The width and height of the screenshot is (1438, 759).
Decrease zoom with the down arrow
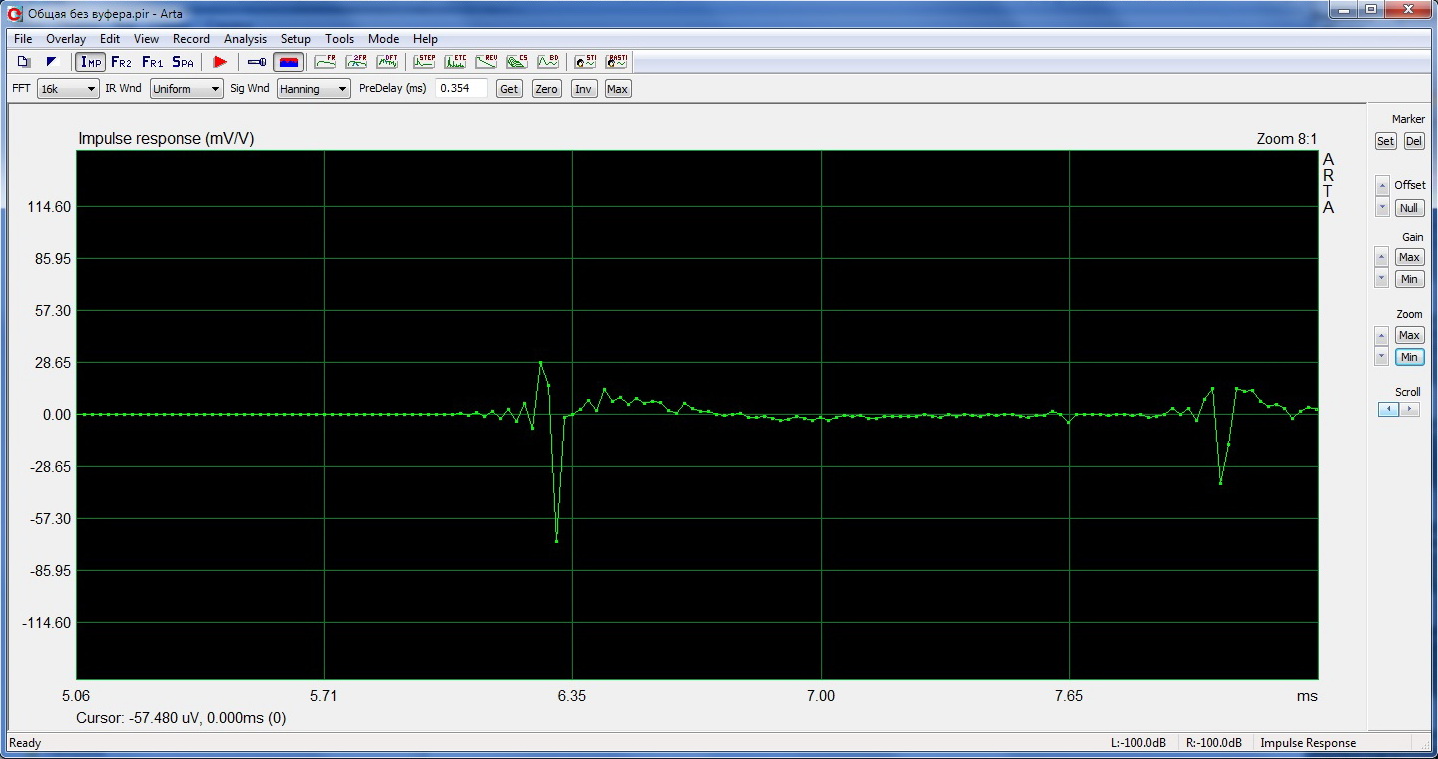1382,356
